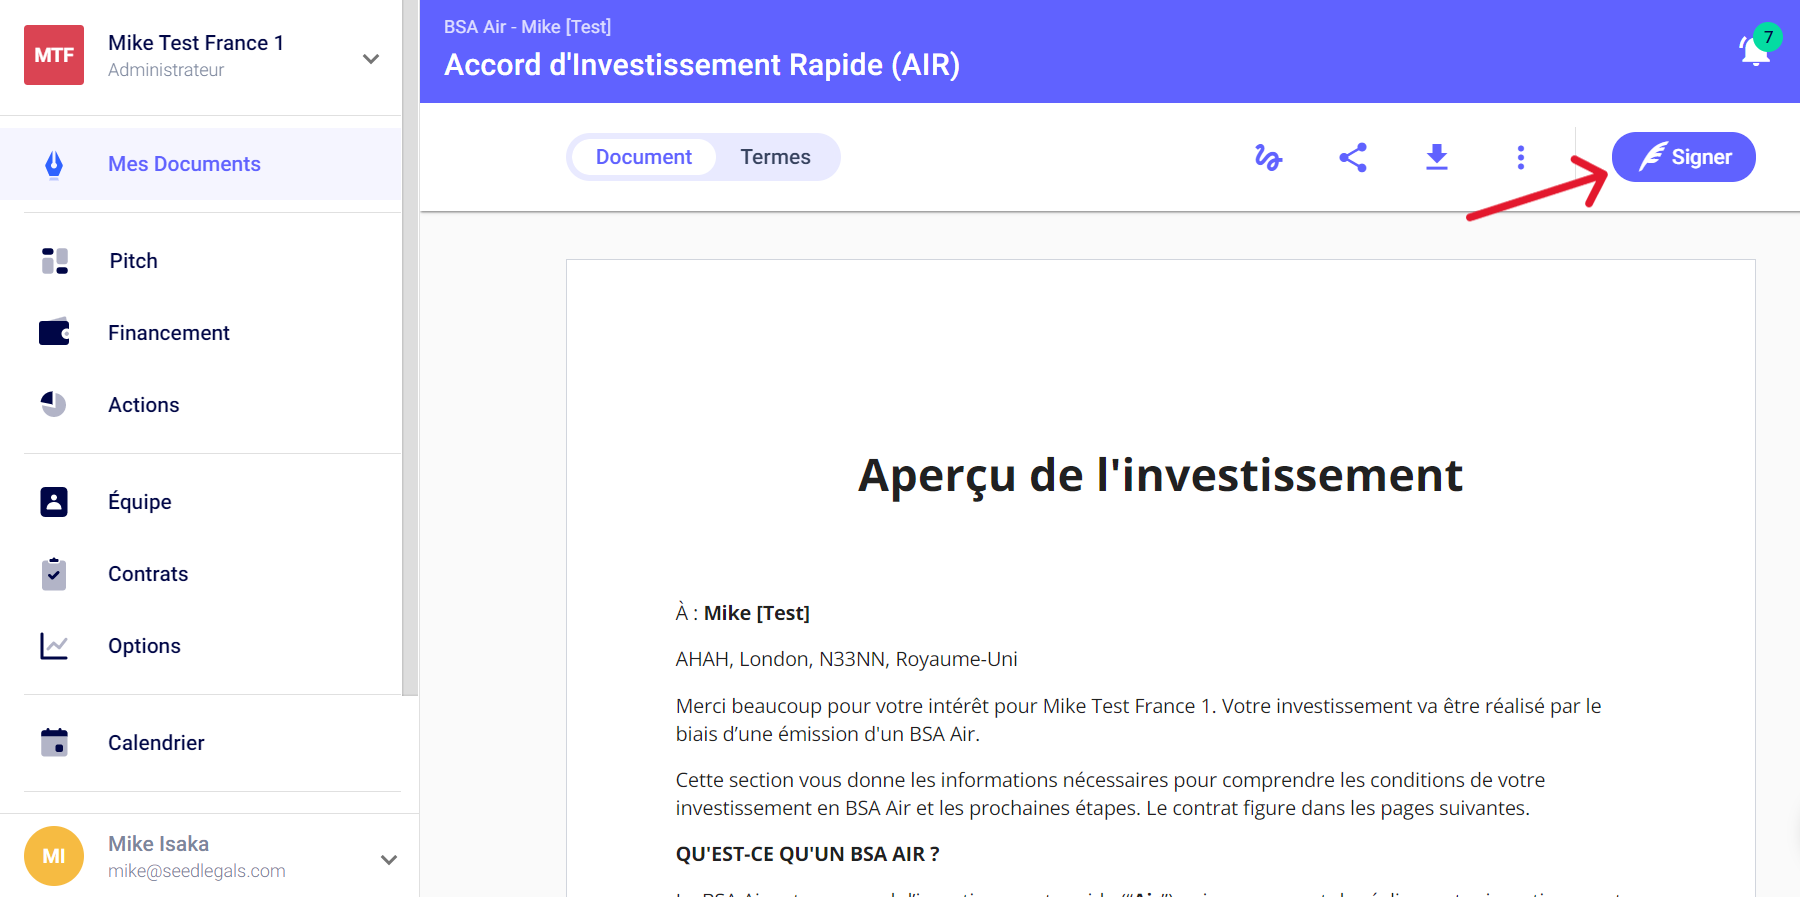Switch to the Termes view toggle

(x=775, y=157)
